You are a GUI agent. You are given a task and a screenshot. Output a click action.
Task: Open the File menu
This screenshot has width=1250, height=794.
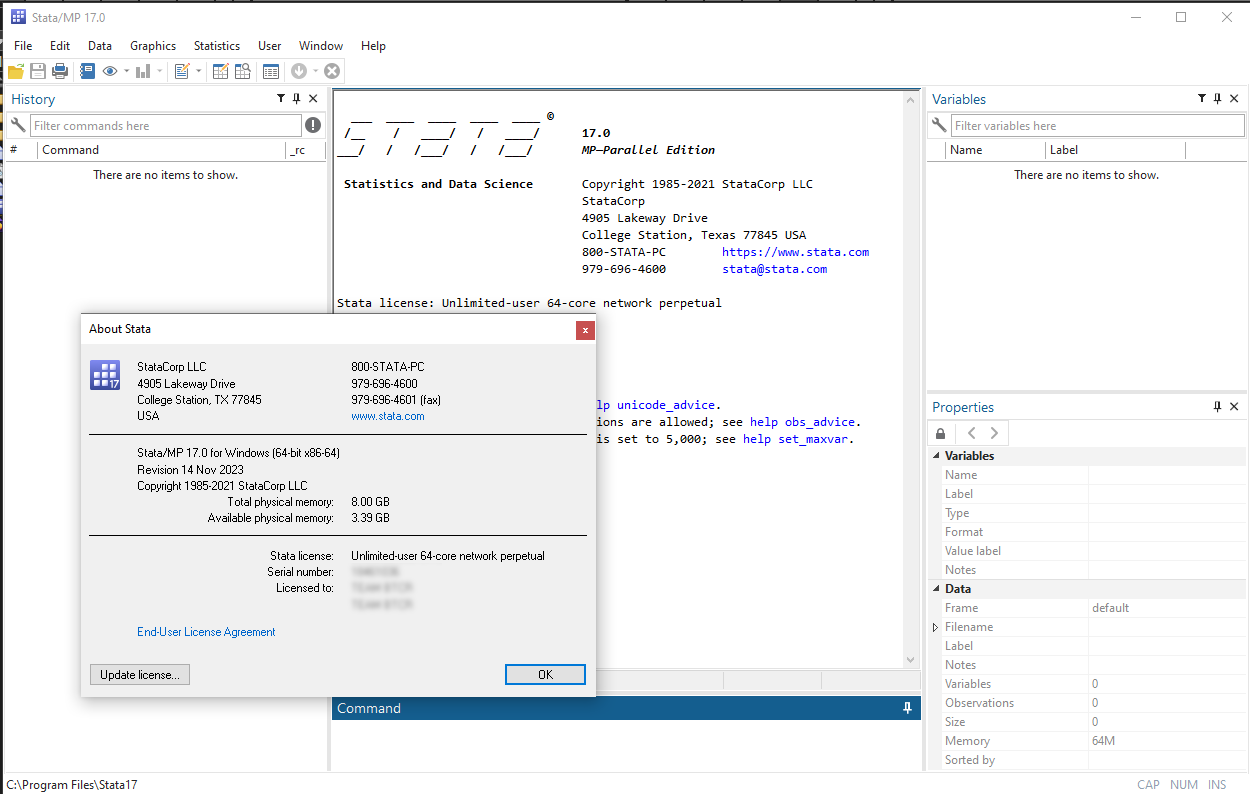(x=23, y=46)
